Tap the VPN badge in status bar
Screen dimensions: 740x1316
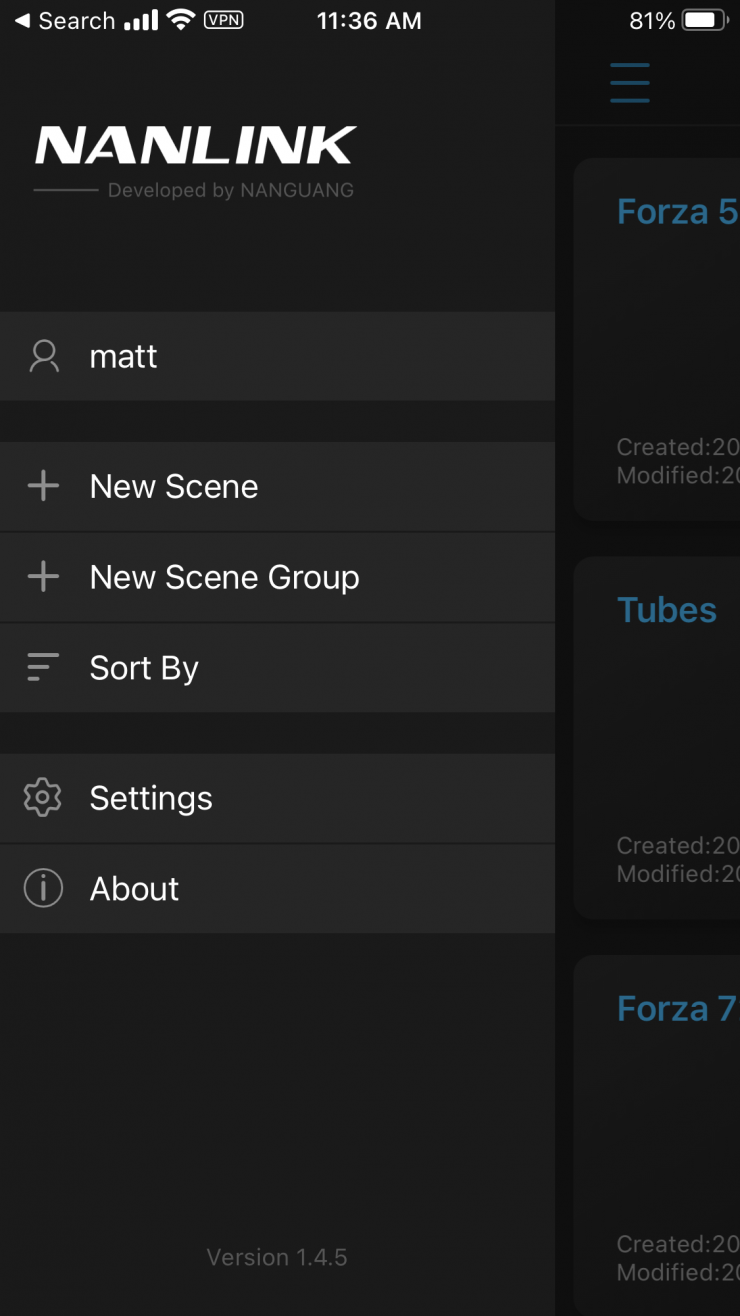[223, 20]
